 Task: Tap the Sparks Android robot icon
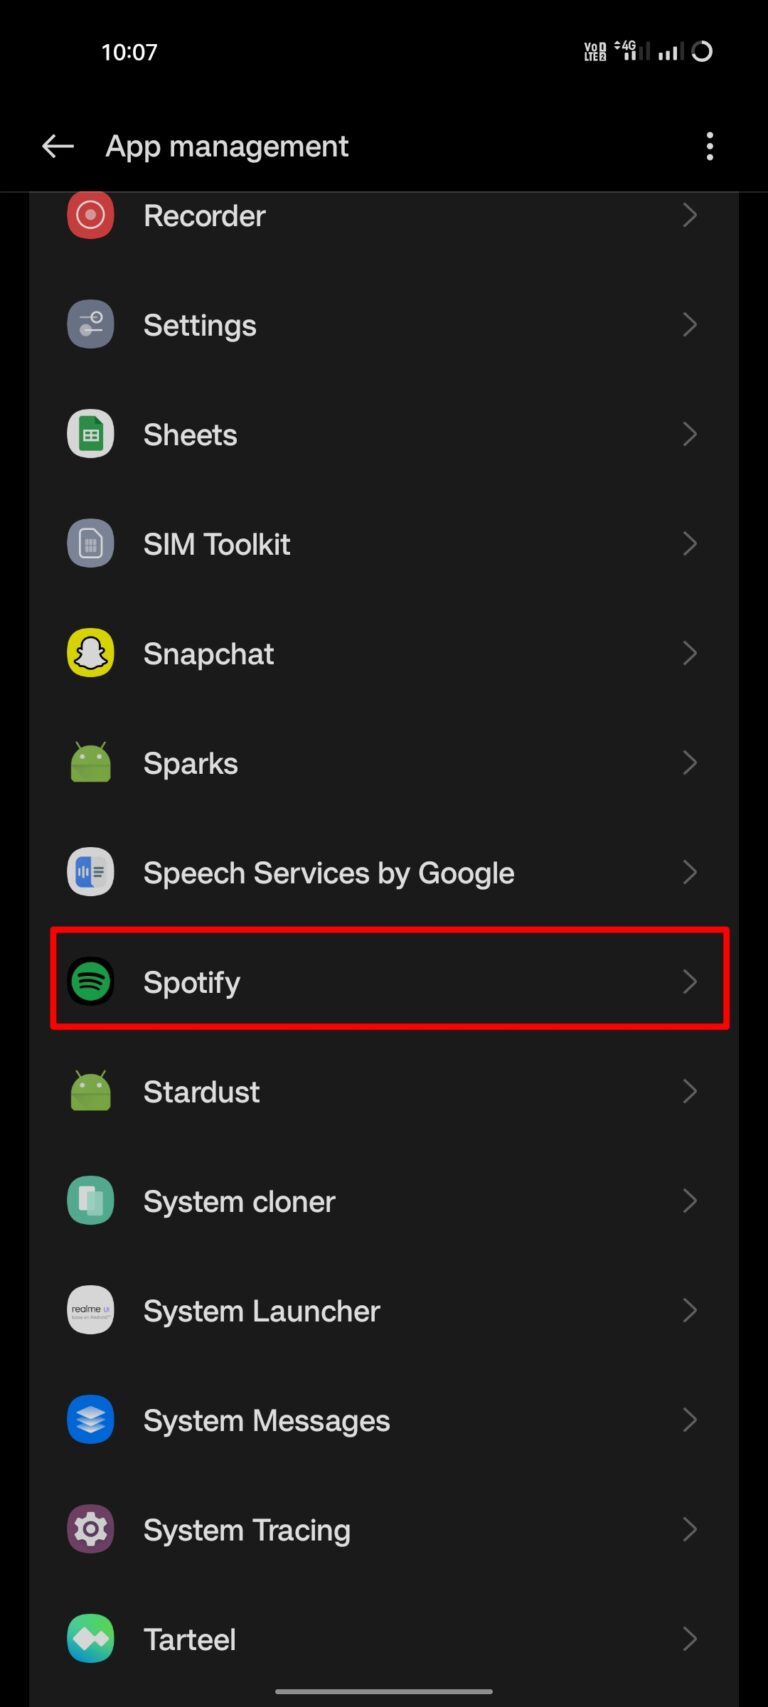[x=90, y=762]
